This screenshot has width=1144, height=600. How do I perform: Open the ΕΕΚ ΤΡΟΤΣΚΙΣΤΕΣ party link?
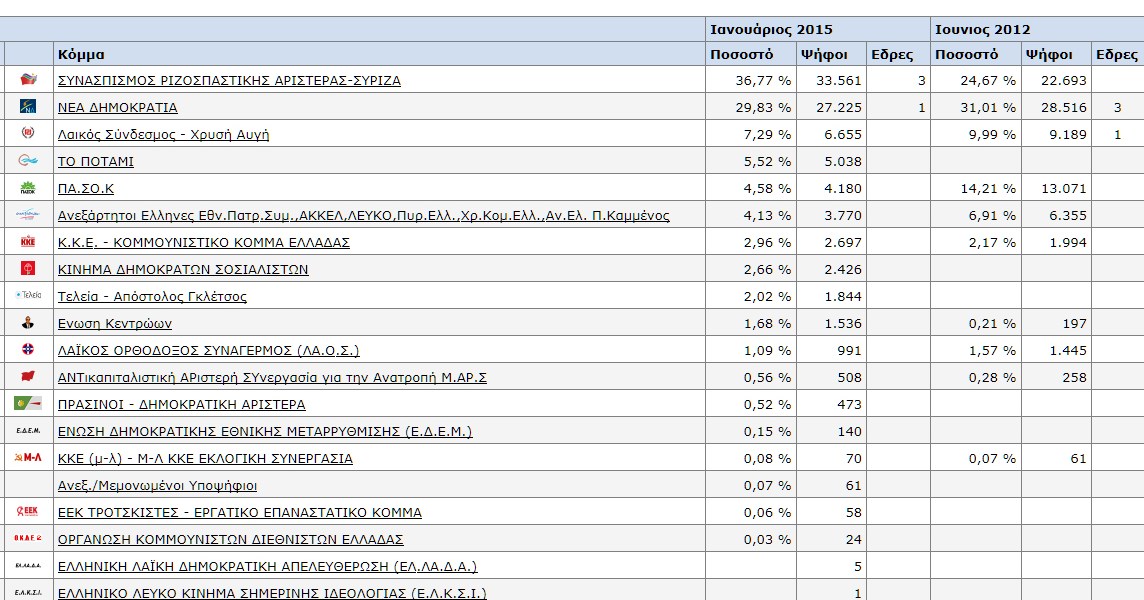click(240, 512)
